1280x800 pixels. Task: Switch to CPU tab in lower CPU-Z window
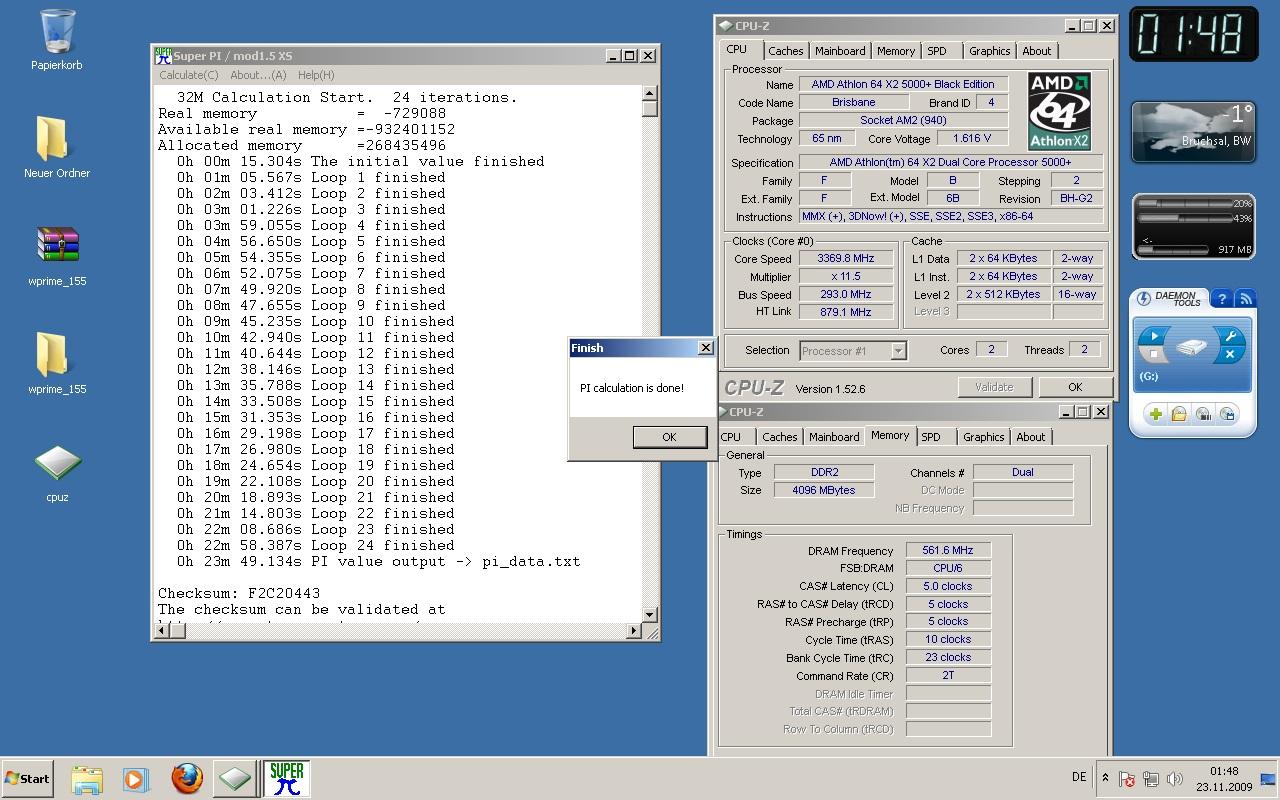click(x=731, y=437)
